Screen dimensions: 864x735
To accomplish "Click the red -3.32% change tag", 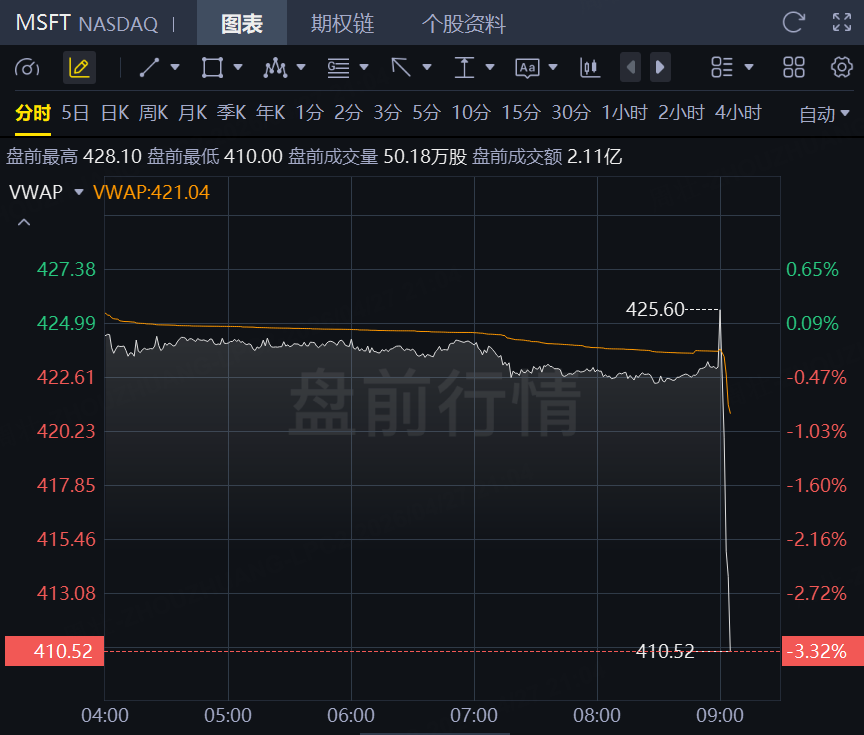I will pos(823,651).
